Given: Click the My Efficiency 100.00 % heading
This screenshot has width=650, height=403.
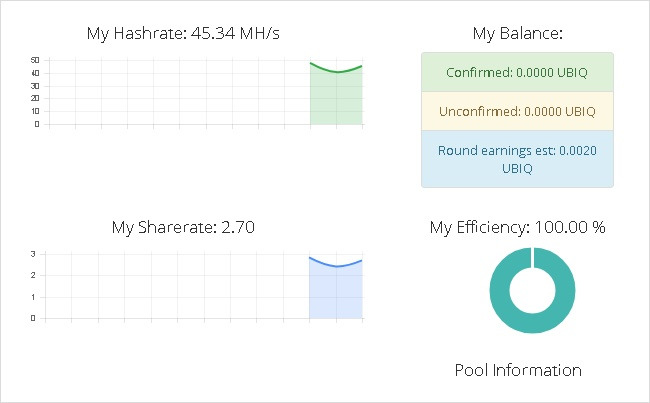Looking at the screenshot, I should pos(517,227).
